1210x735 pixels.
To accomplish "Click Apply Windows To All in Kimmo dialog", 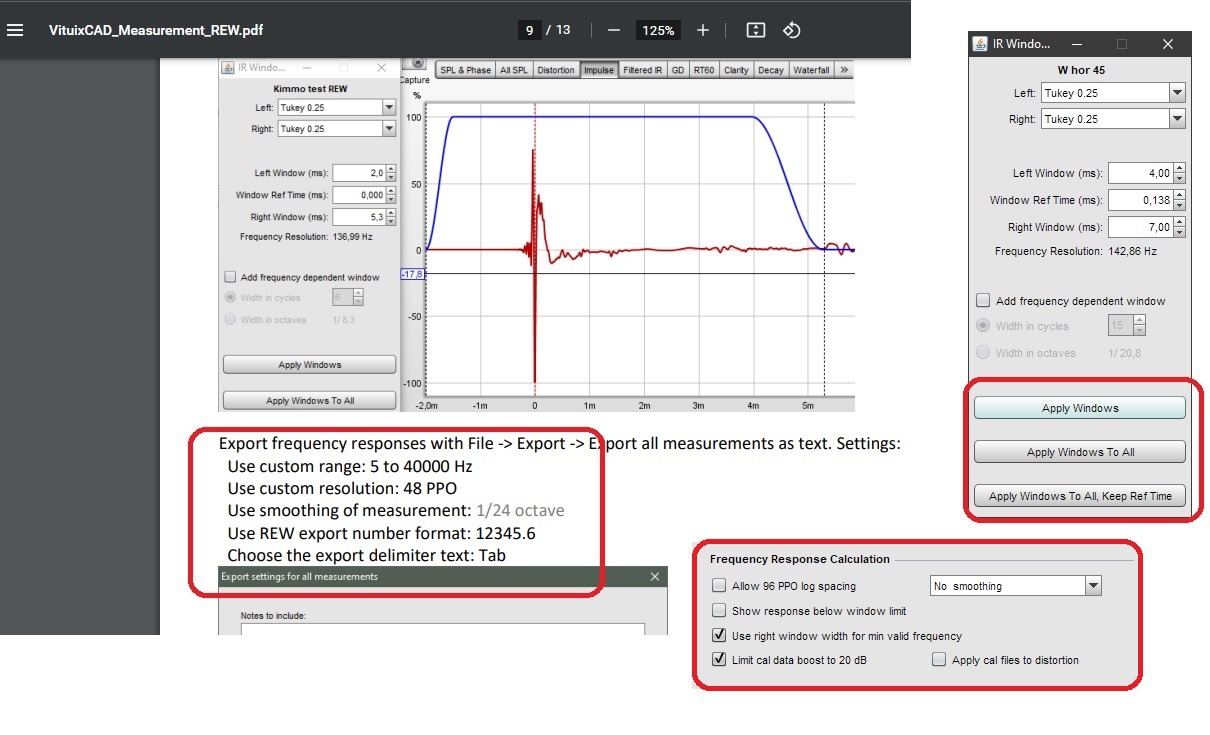I will point(310,401).
